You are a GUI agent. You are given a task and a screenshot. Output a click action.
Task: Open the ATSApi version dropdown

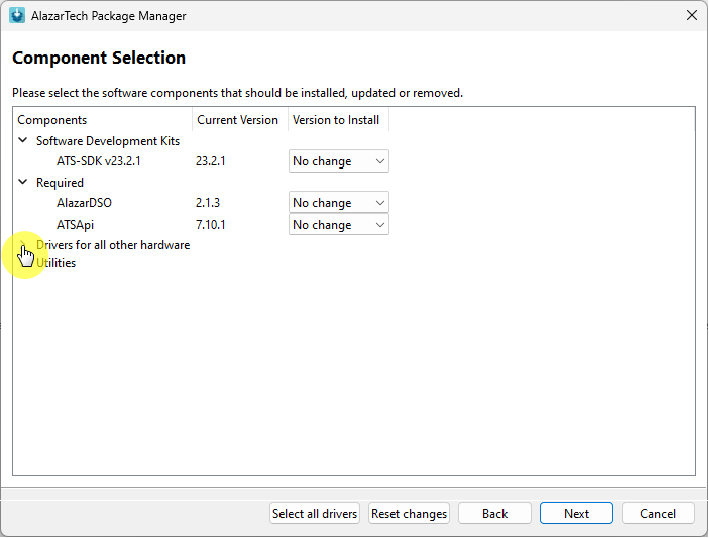tap(339, 225)
